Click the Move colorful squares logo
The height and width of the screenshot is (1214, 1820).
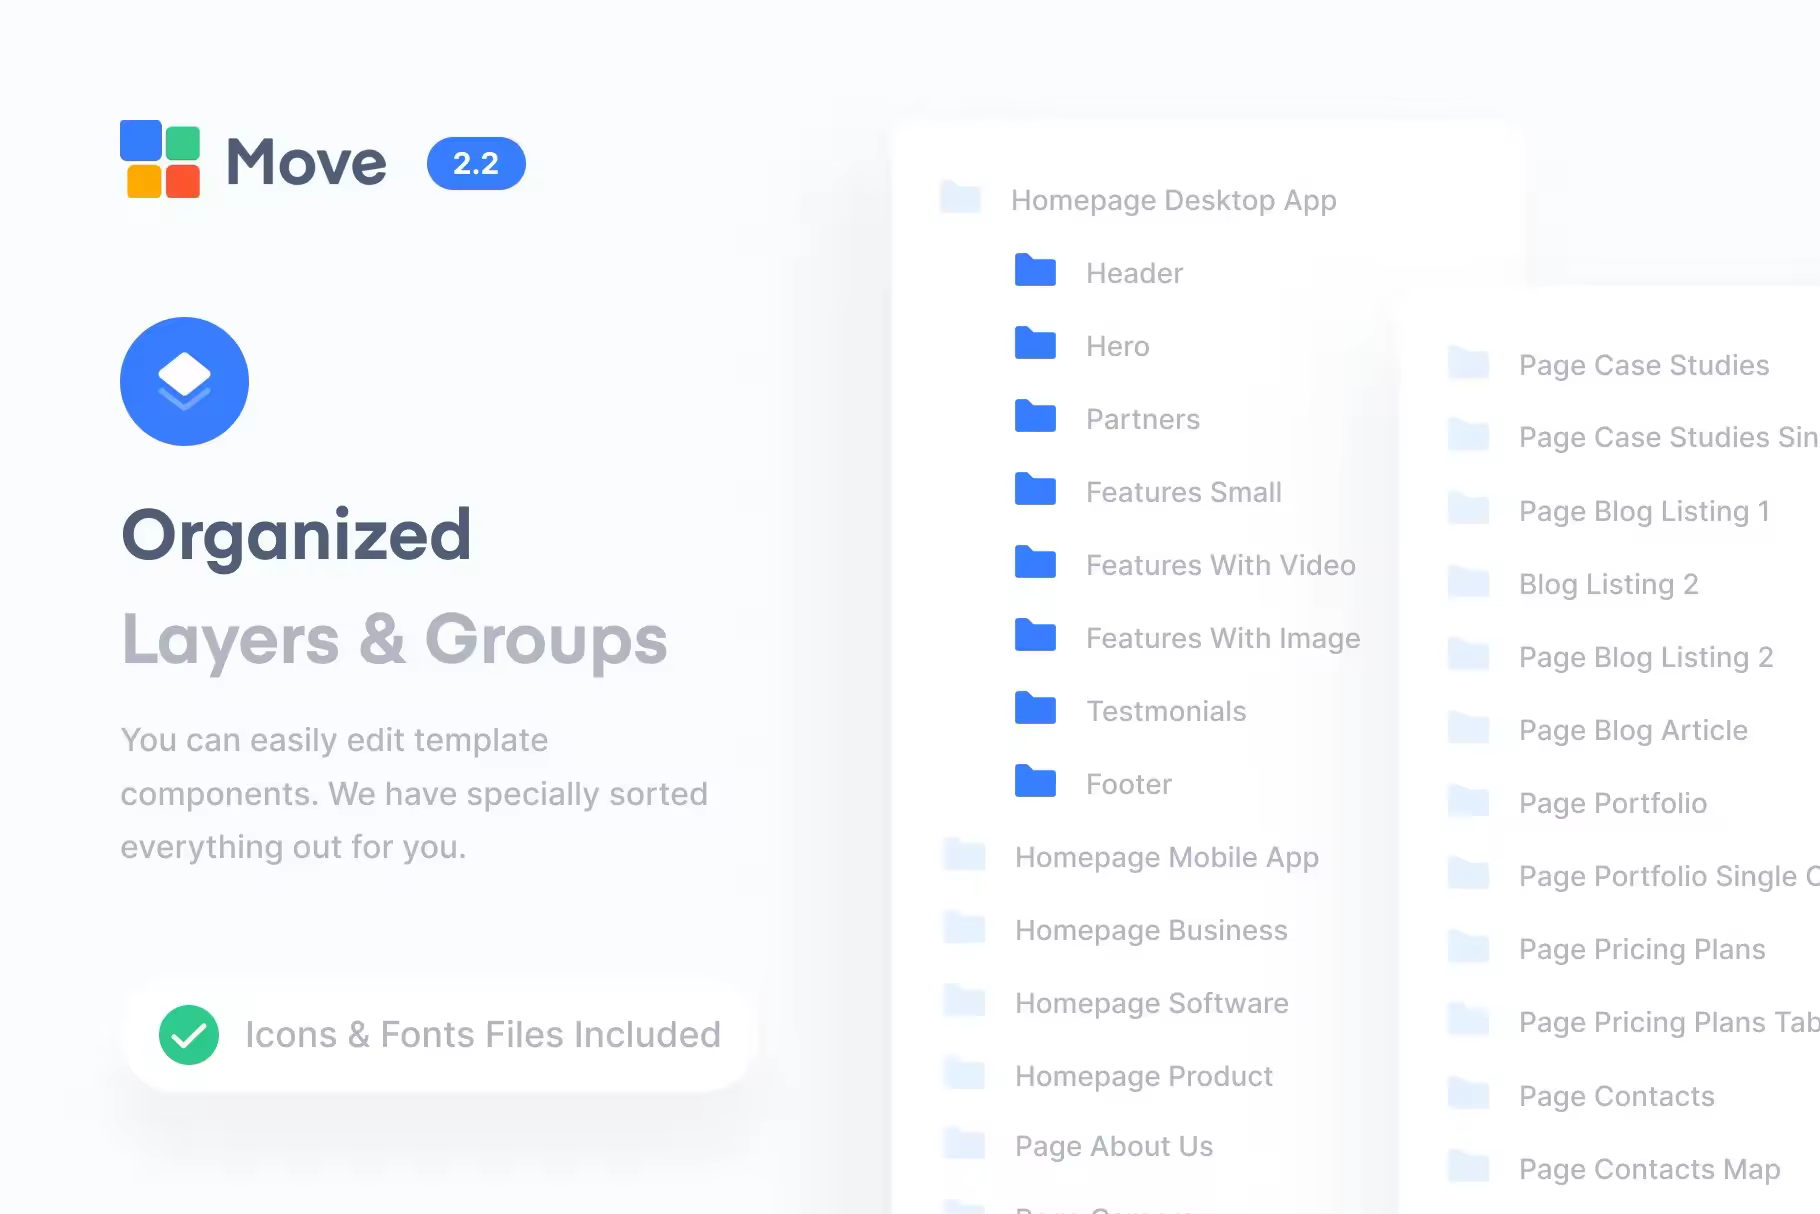(160, 160)
